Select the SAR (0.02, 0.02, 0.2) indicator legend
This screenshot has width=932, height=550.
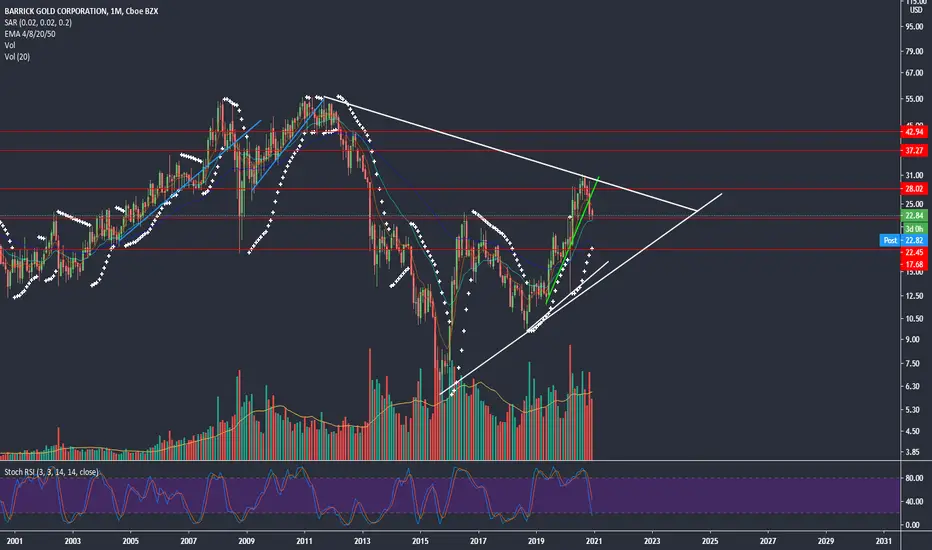38,23
